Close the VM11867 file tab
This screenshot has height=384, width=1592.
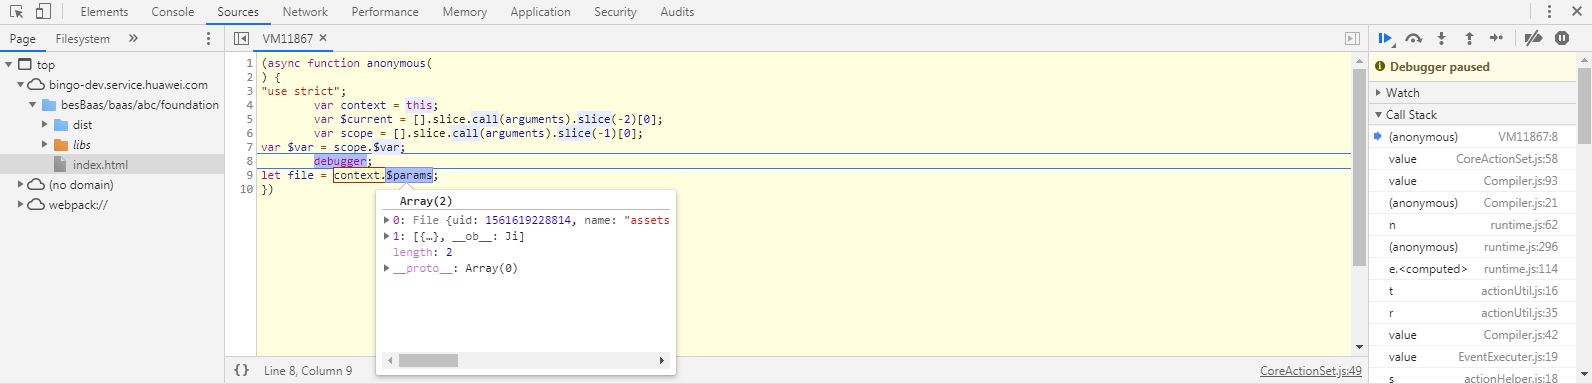coord(323,38)
